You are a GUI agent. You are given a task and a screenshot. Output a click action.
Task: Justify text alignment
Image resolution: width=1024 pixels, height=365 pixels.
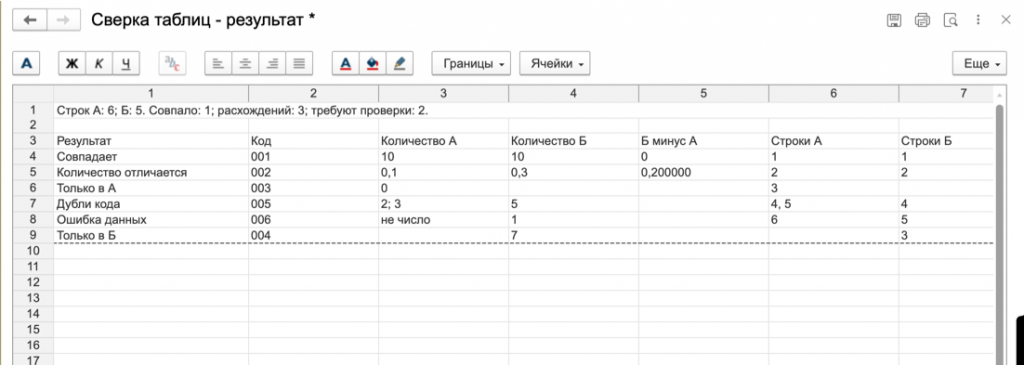click(x=299, y=63)
